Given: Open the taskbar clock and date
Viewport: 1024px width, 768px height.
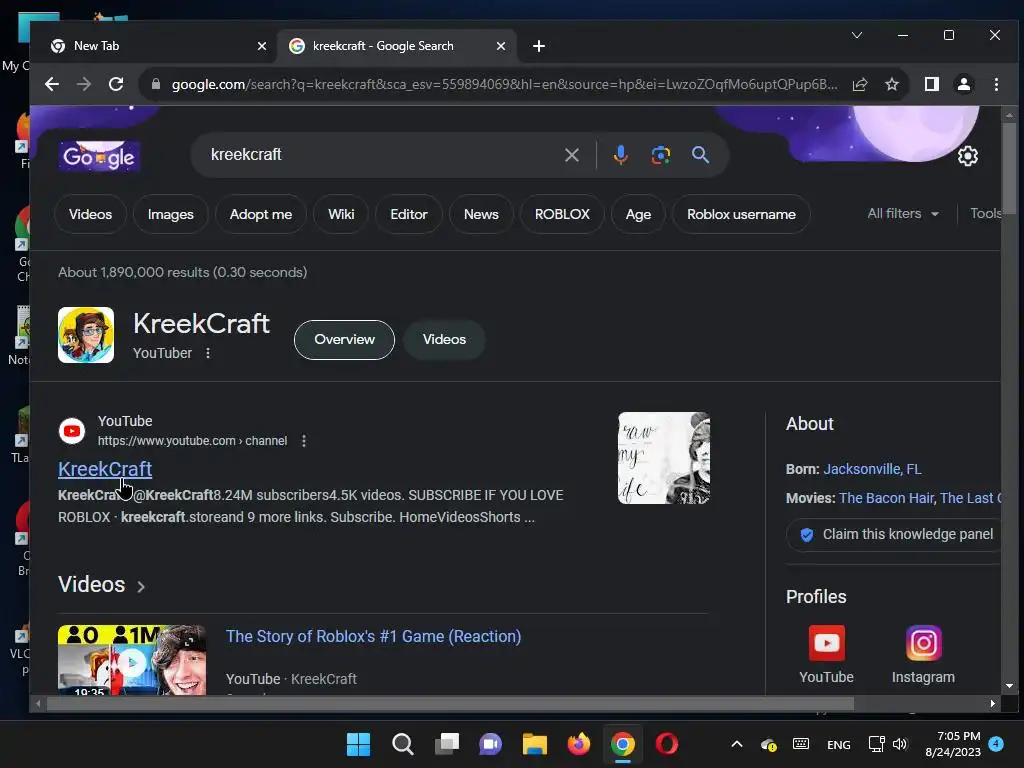Looking at the screenshot, I should point(953,744).
